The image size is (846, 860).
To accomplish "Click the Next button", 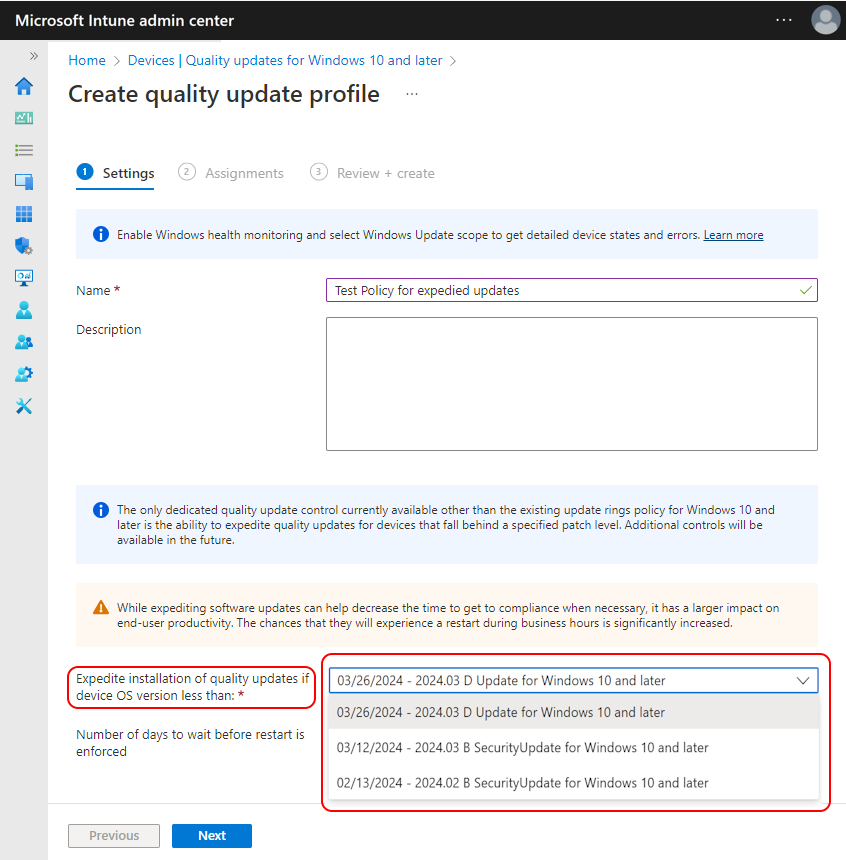I will pos(212,835).
